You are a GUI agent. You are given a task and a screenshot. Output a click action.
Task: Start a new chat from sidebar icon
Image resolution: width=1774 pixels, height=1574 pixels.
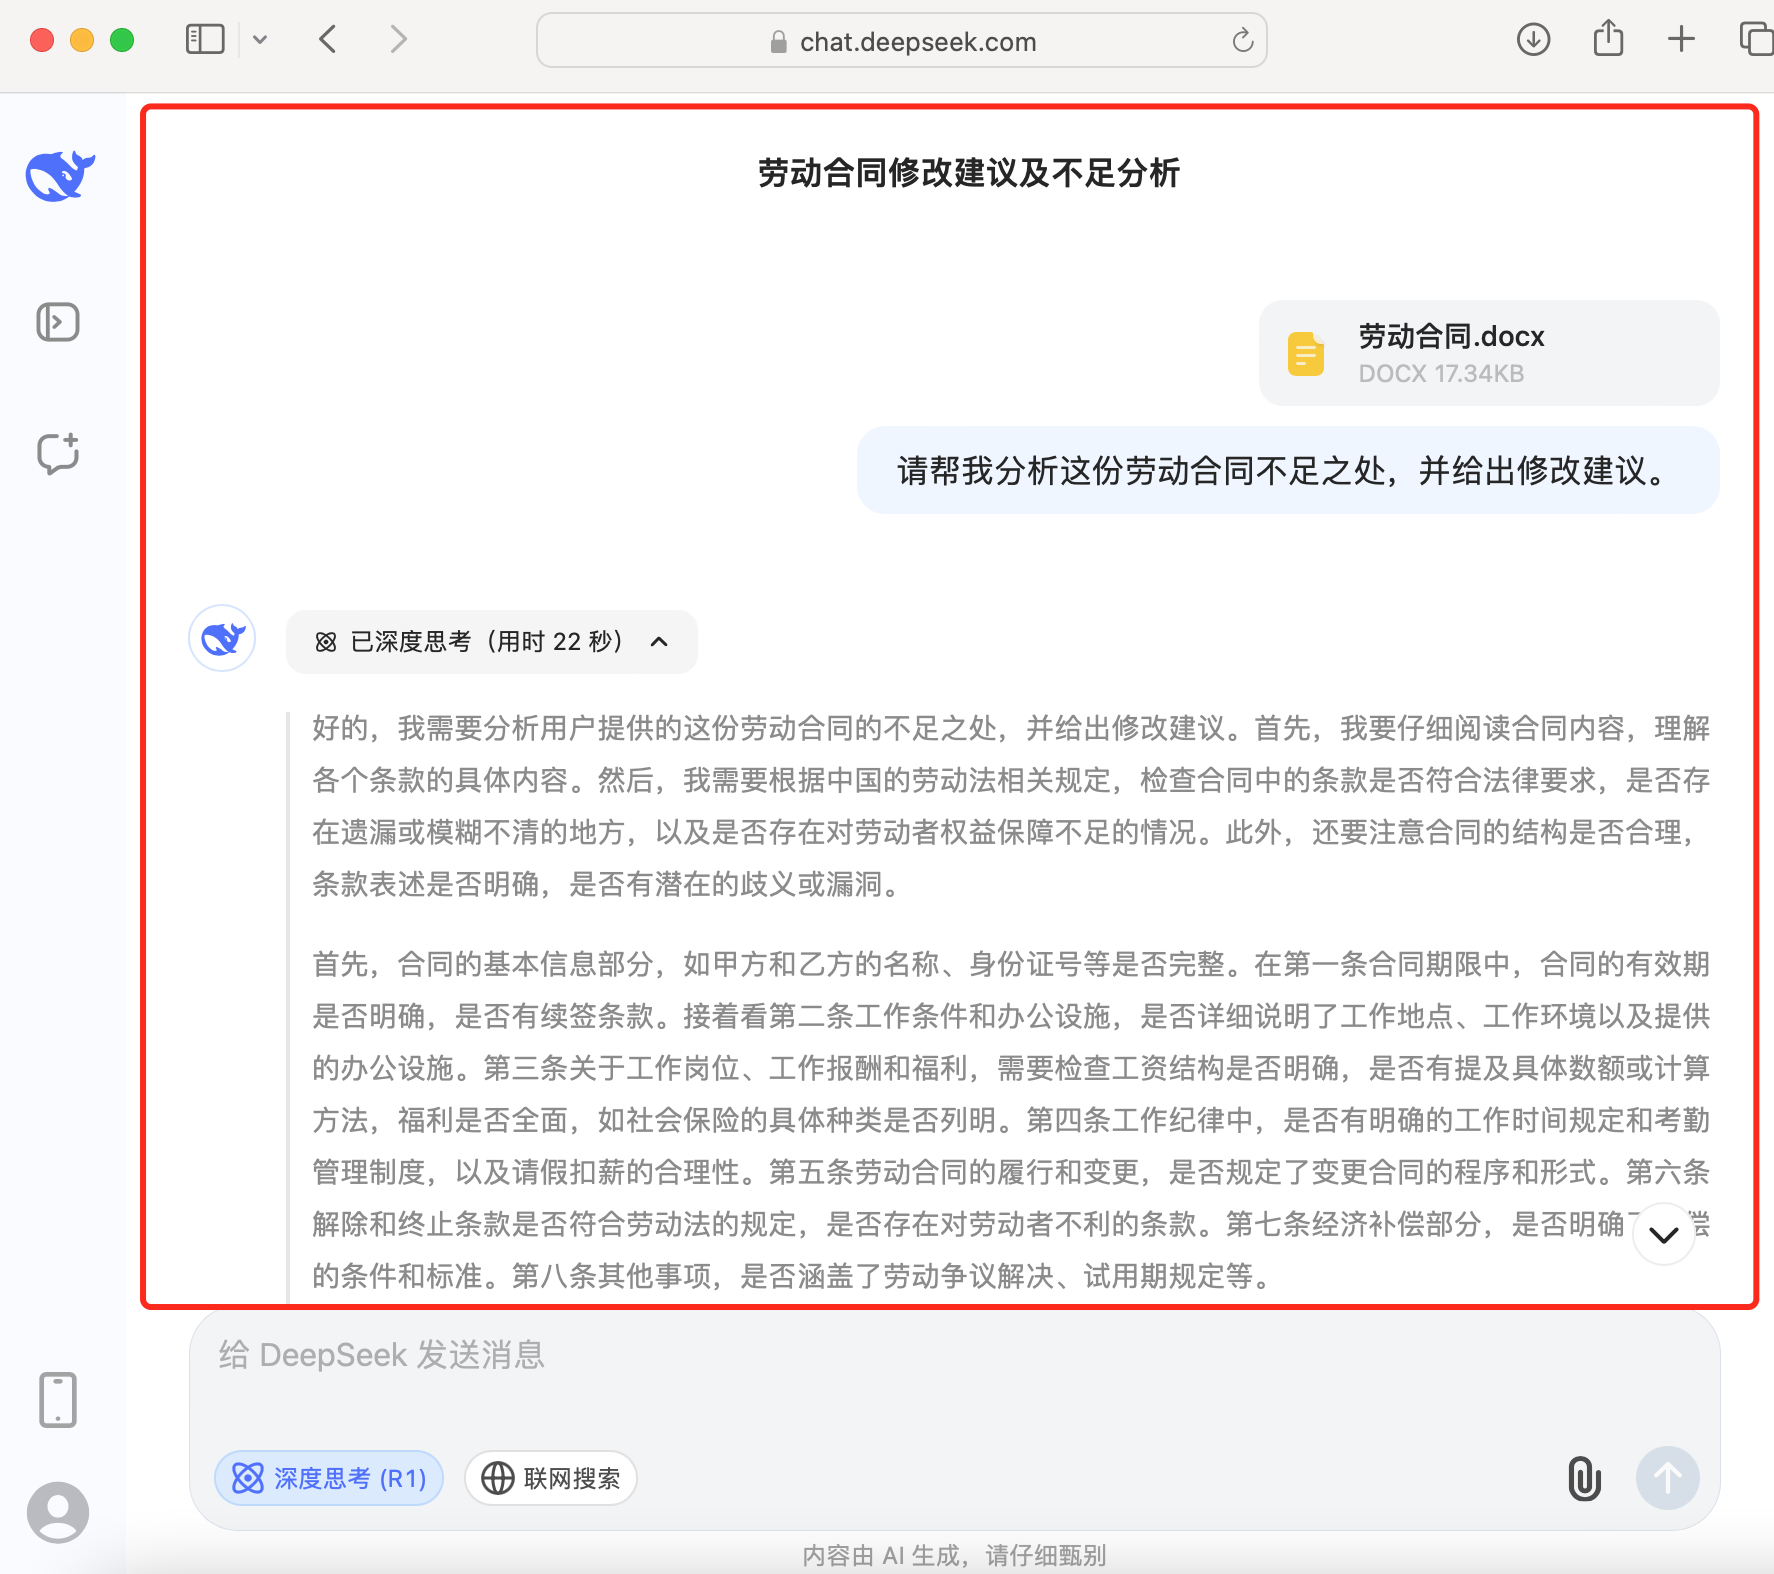pos(58,453)
